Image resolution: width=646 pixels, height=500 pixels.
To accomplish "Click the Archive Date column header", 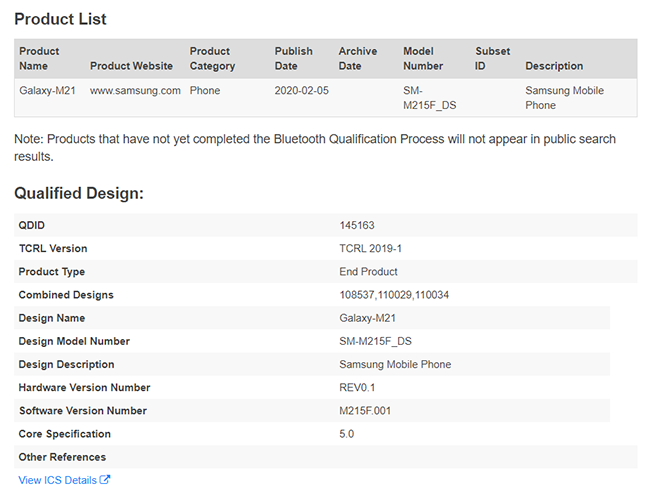I will point(358,58).
